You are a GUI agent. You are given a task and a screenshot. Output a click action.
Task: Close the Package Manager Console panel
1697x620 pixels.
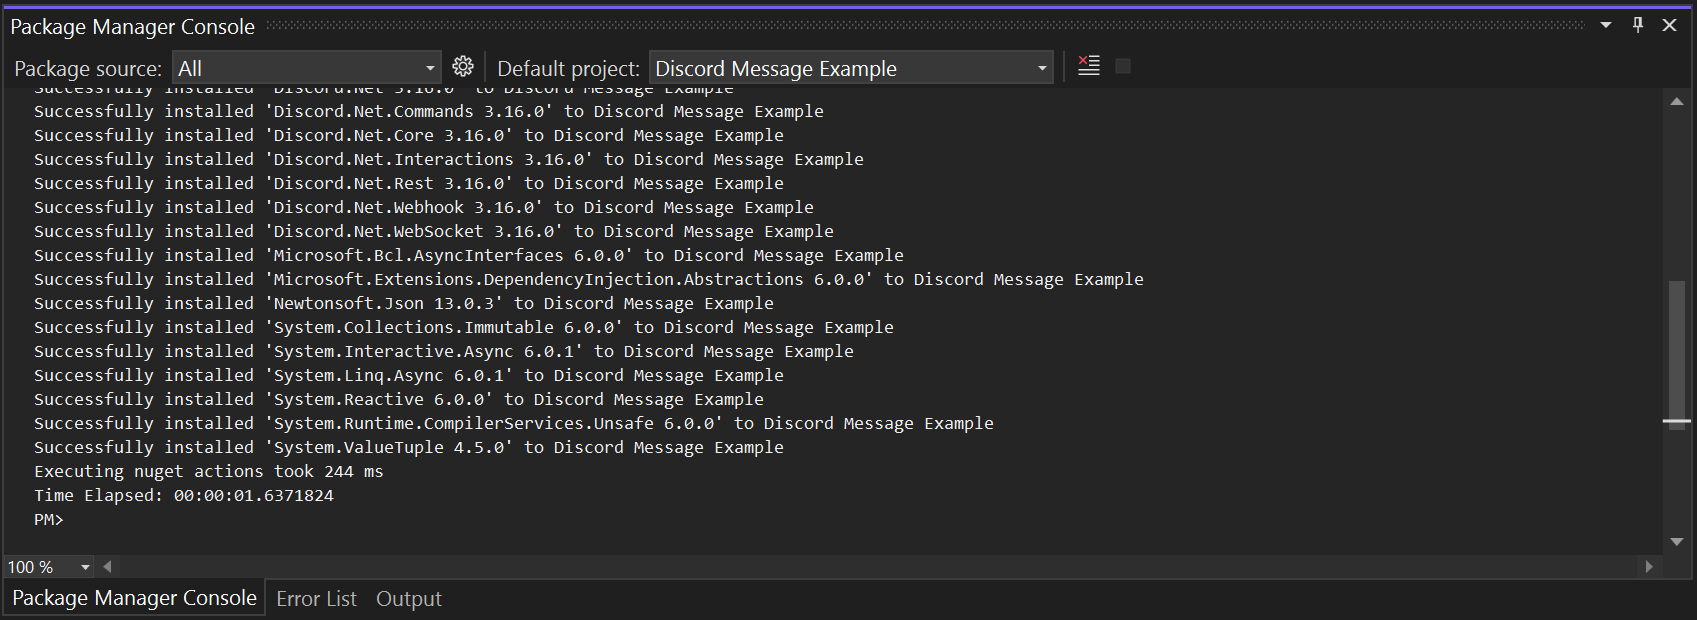click(x=1669, y=25)
